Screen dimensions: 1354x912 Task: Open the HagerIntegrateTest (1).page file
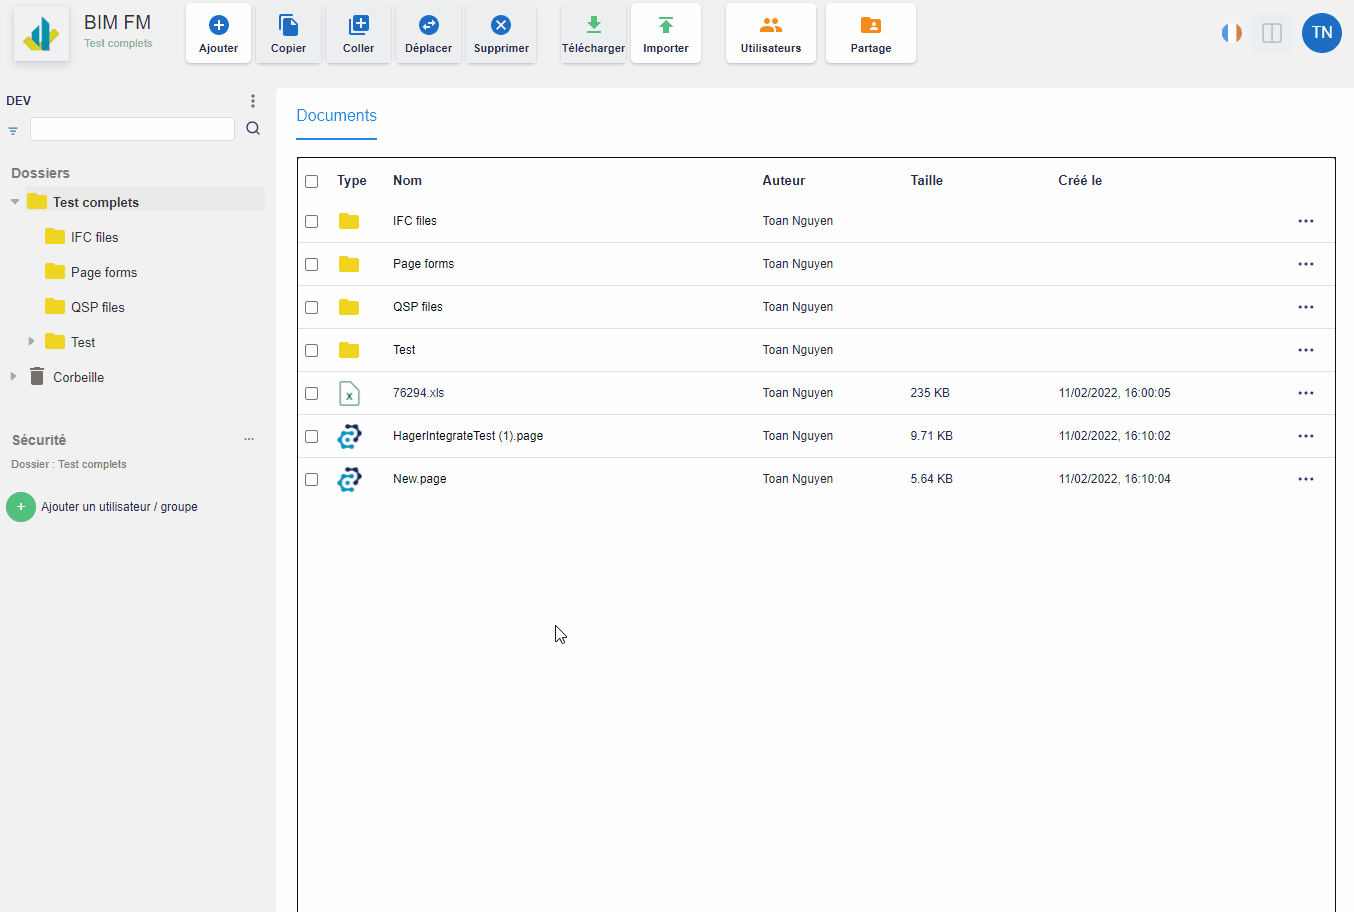[x=467, y=436]
